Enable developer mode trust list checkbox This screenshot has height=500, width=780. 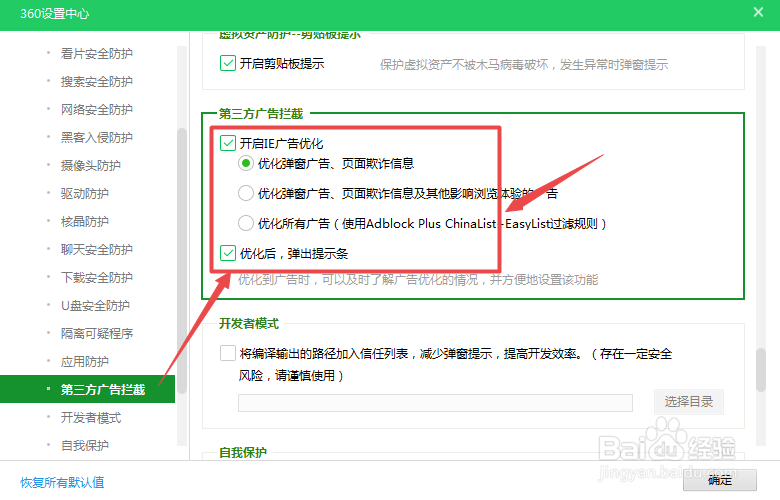228,353
